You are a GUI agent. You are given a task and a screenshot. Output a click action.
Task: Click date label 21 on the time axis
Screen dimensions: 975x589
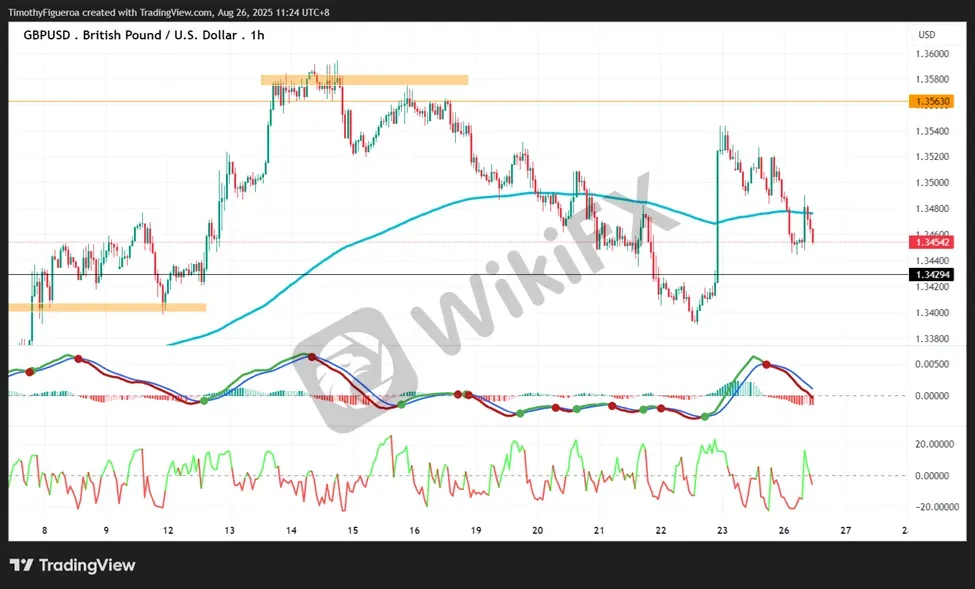(x=599, y=531)
